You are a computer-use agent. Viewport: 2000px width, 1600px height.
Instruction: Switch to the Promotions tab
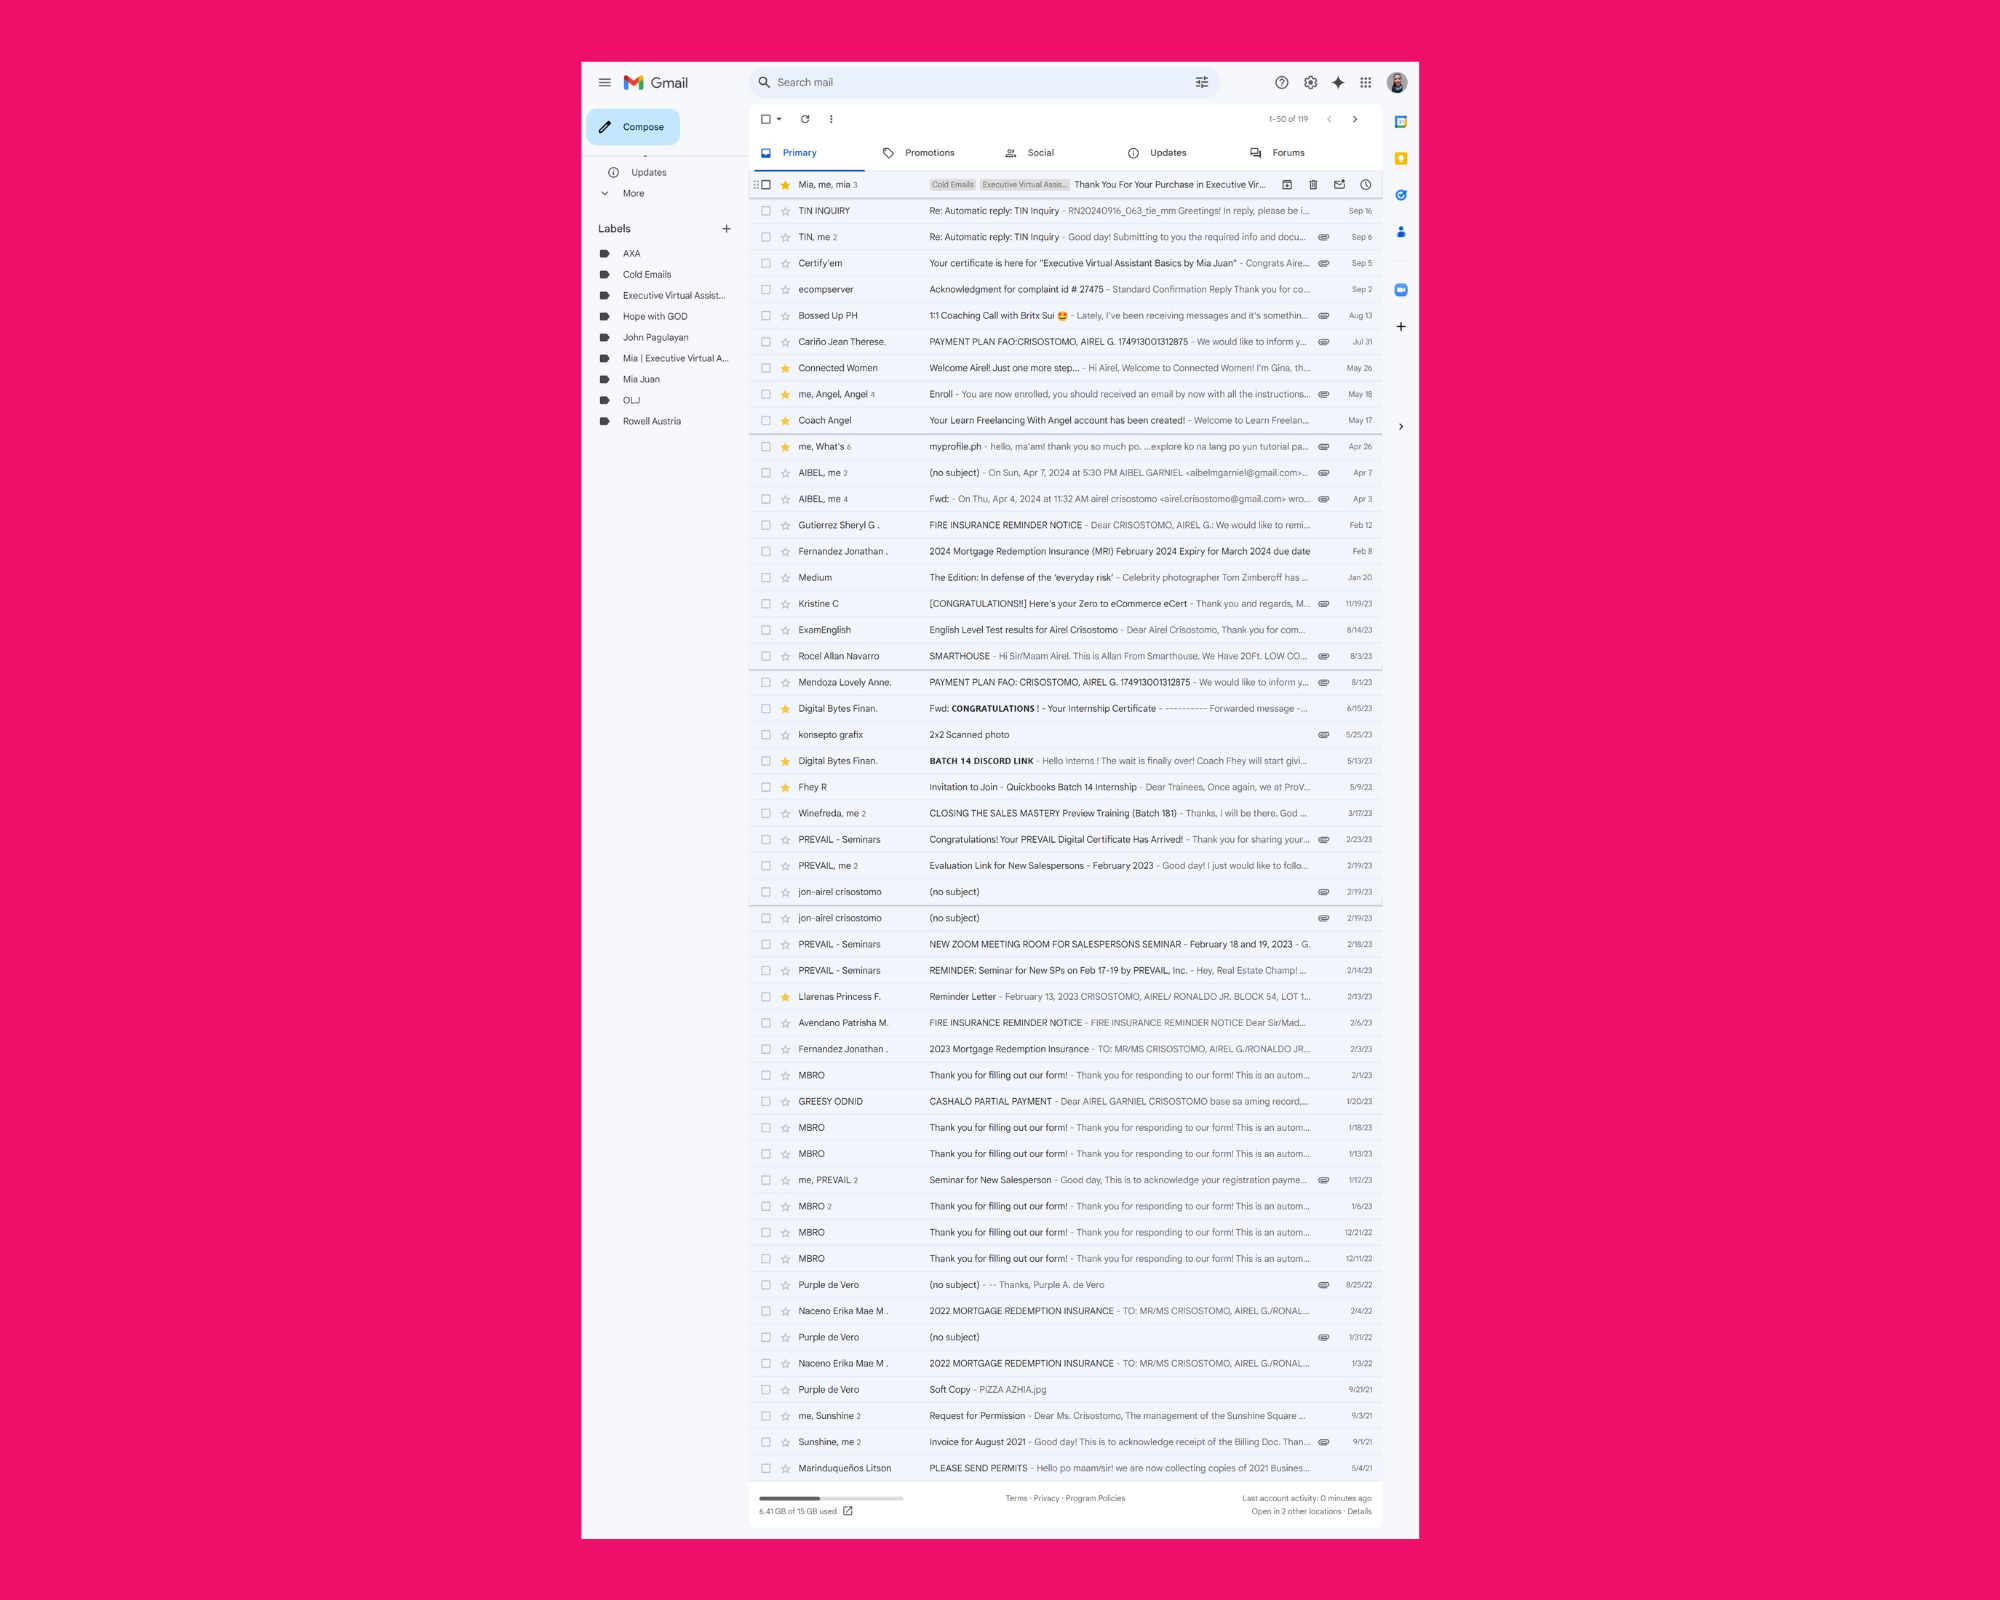(x=929, y=153)
